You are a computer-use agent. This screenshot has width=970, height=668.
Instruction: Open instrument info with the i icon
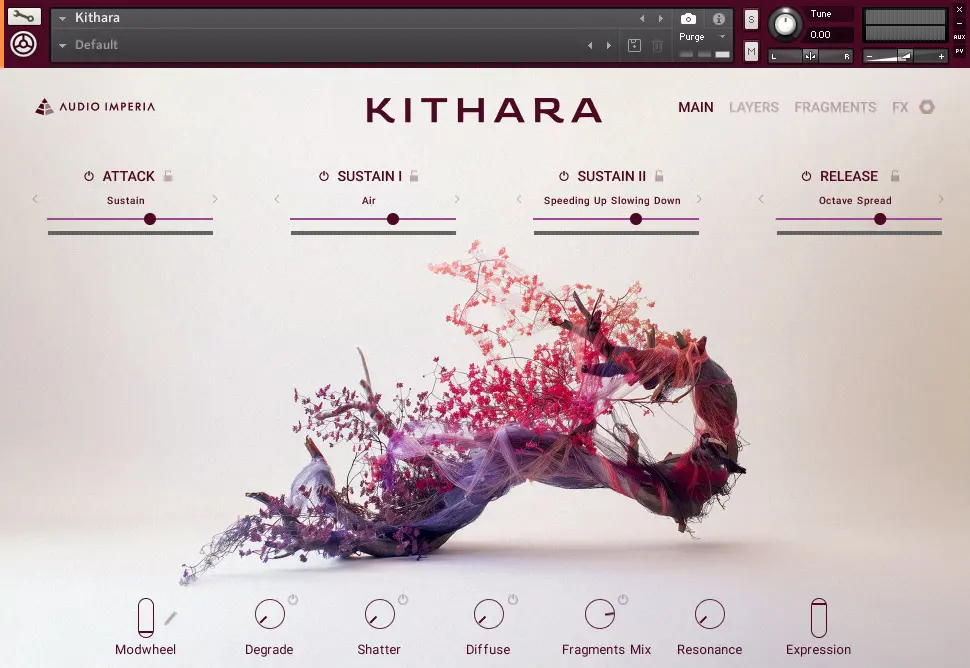pos(718,19)
